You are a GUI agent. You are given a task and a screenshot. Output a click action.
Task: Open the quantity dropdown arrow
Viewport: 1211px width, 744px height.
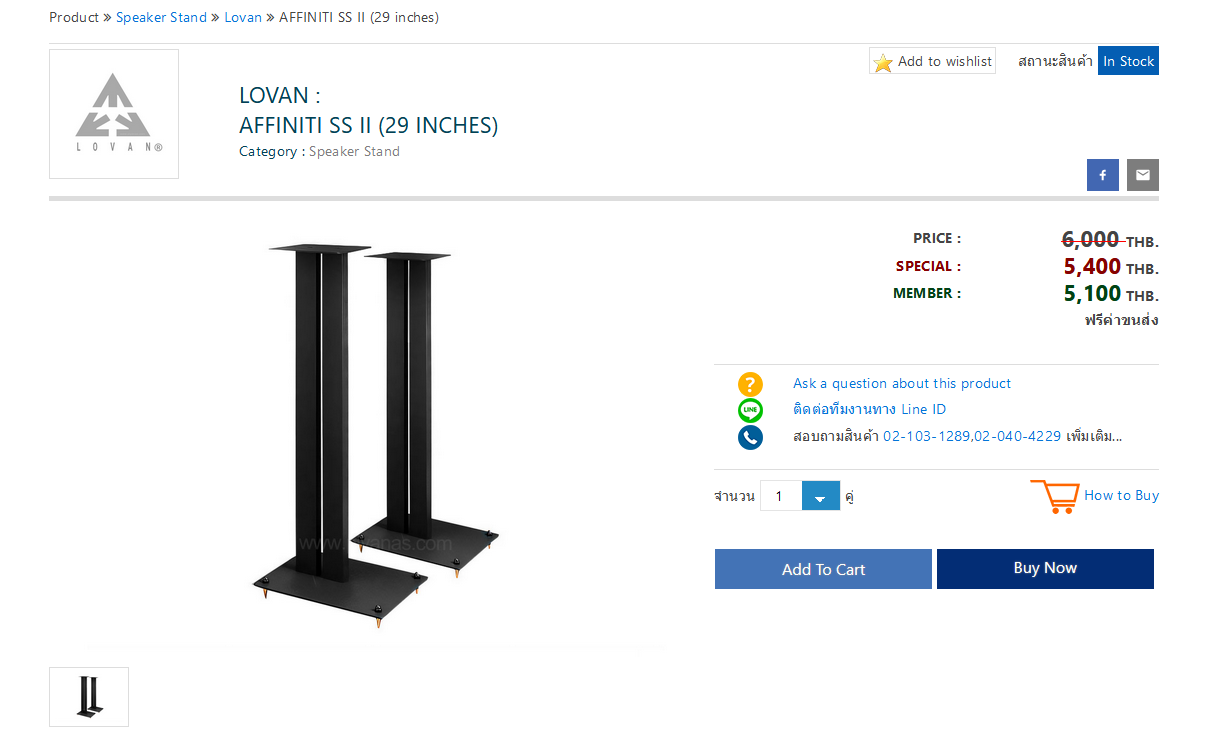tap(820, 496)
